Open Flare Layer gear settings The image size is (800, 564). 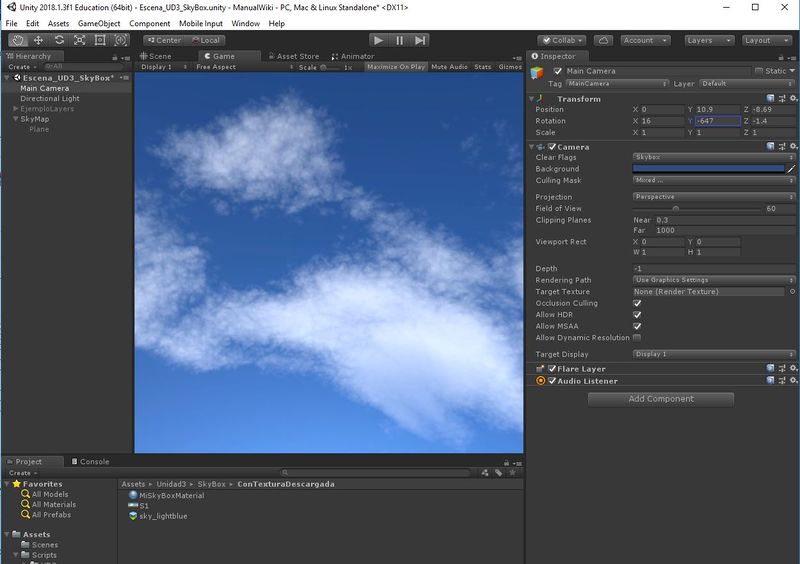tap(793, 368)
